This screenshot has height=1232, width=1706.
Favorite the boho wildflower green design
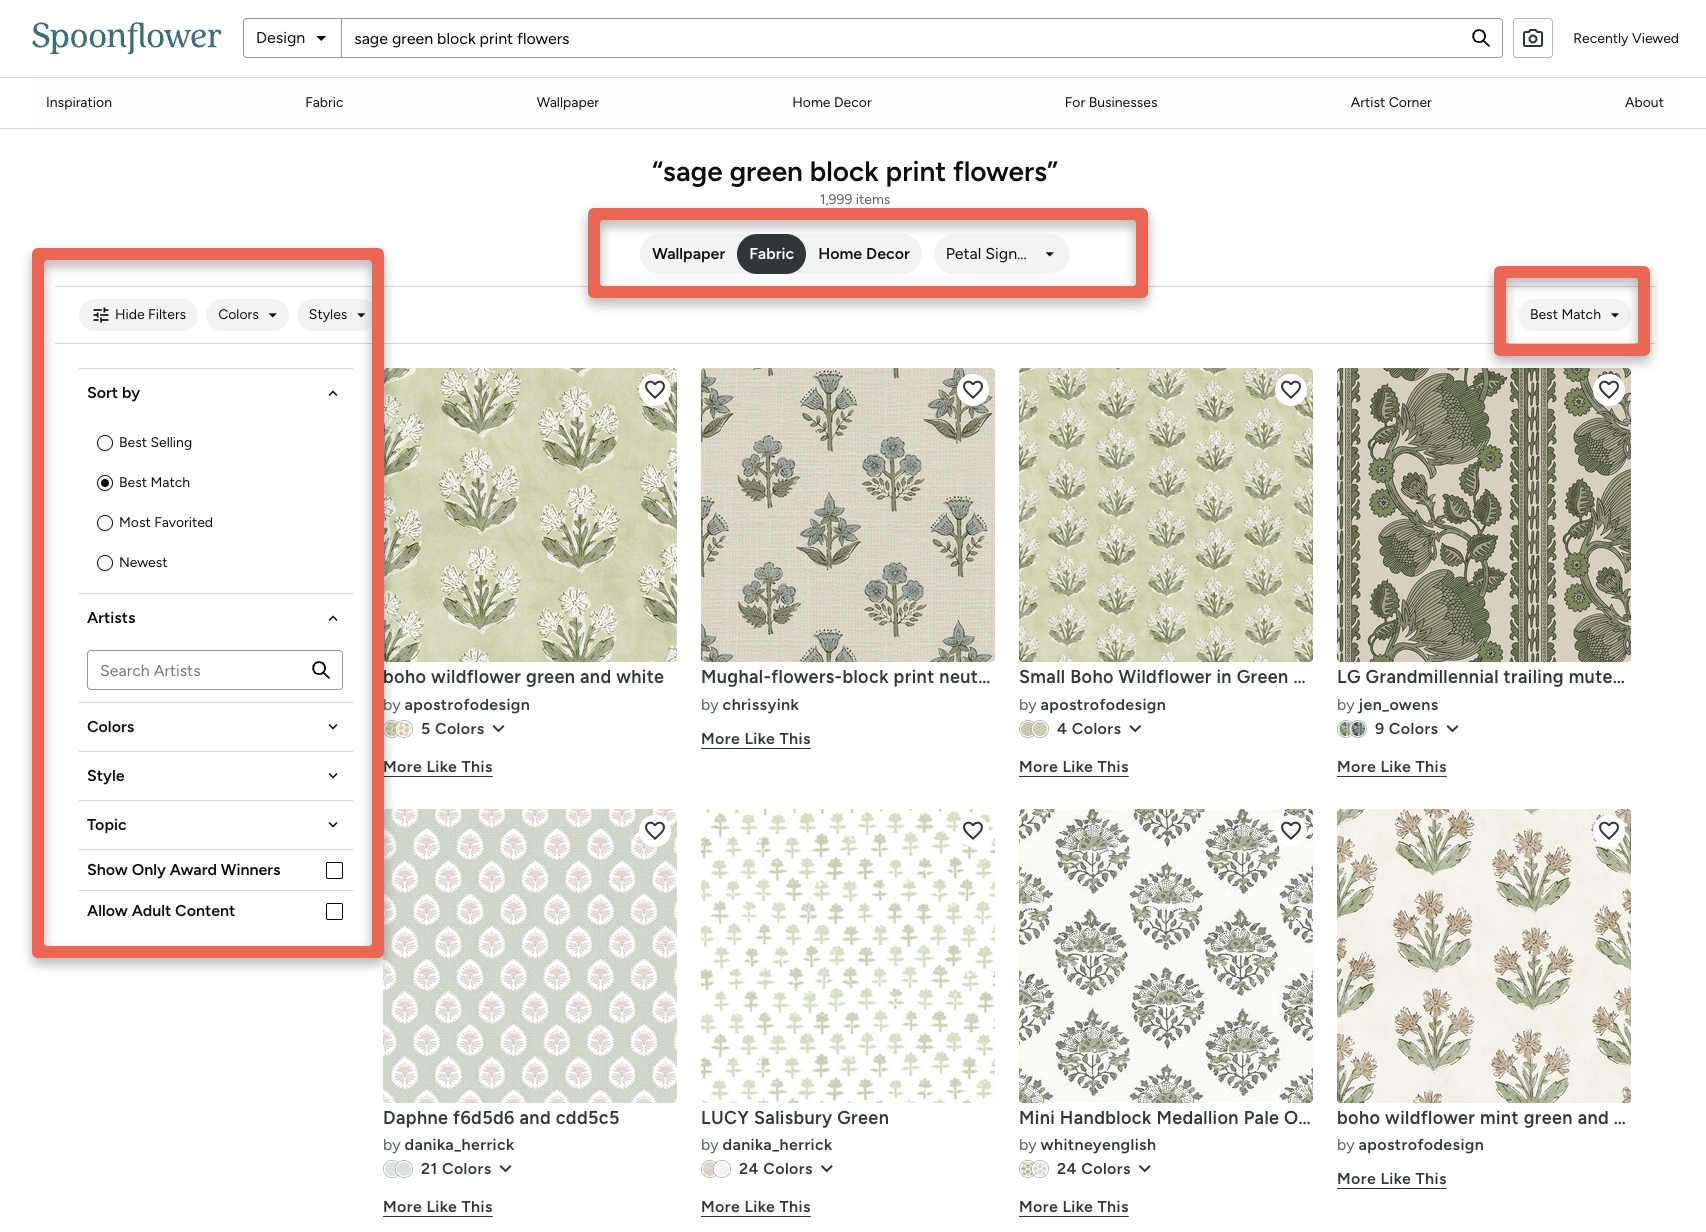655,389
